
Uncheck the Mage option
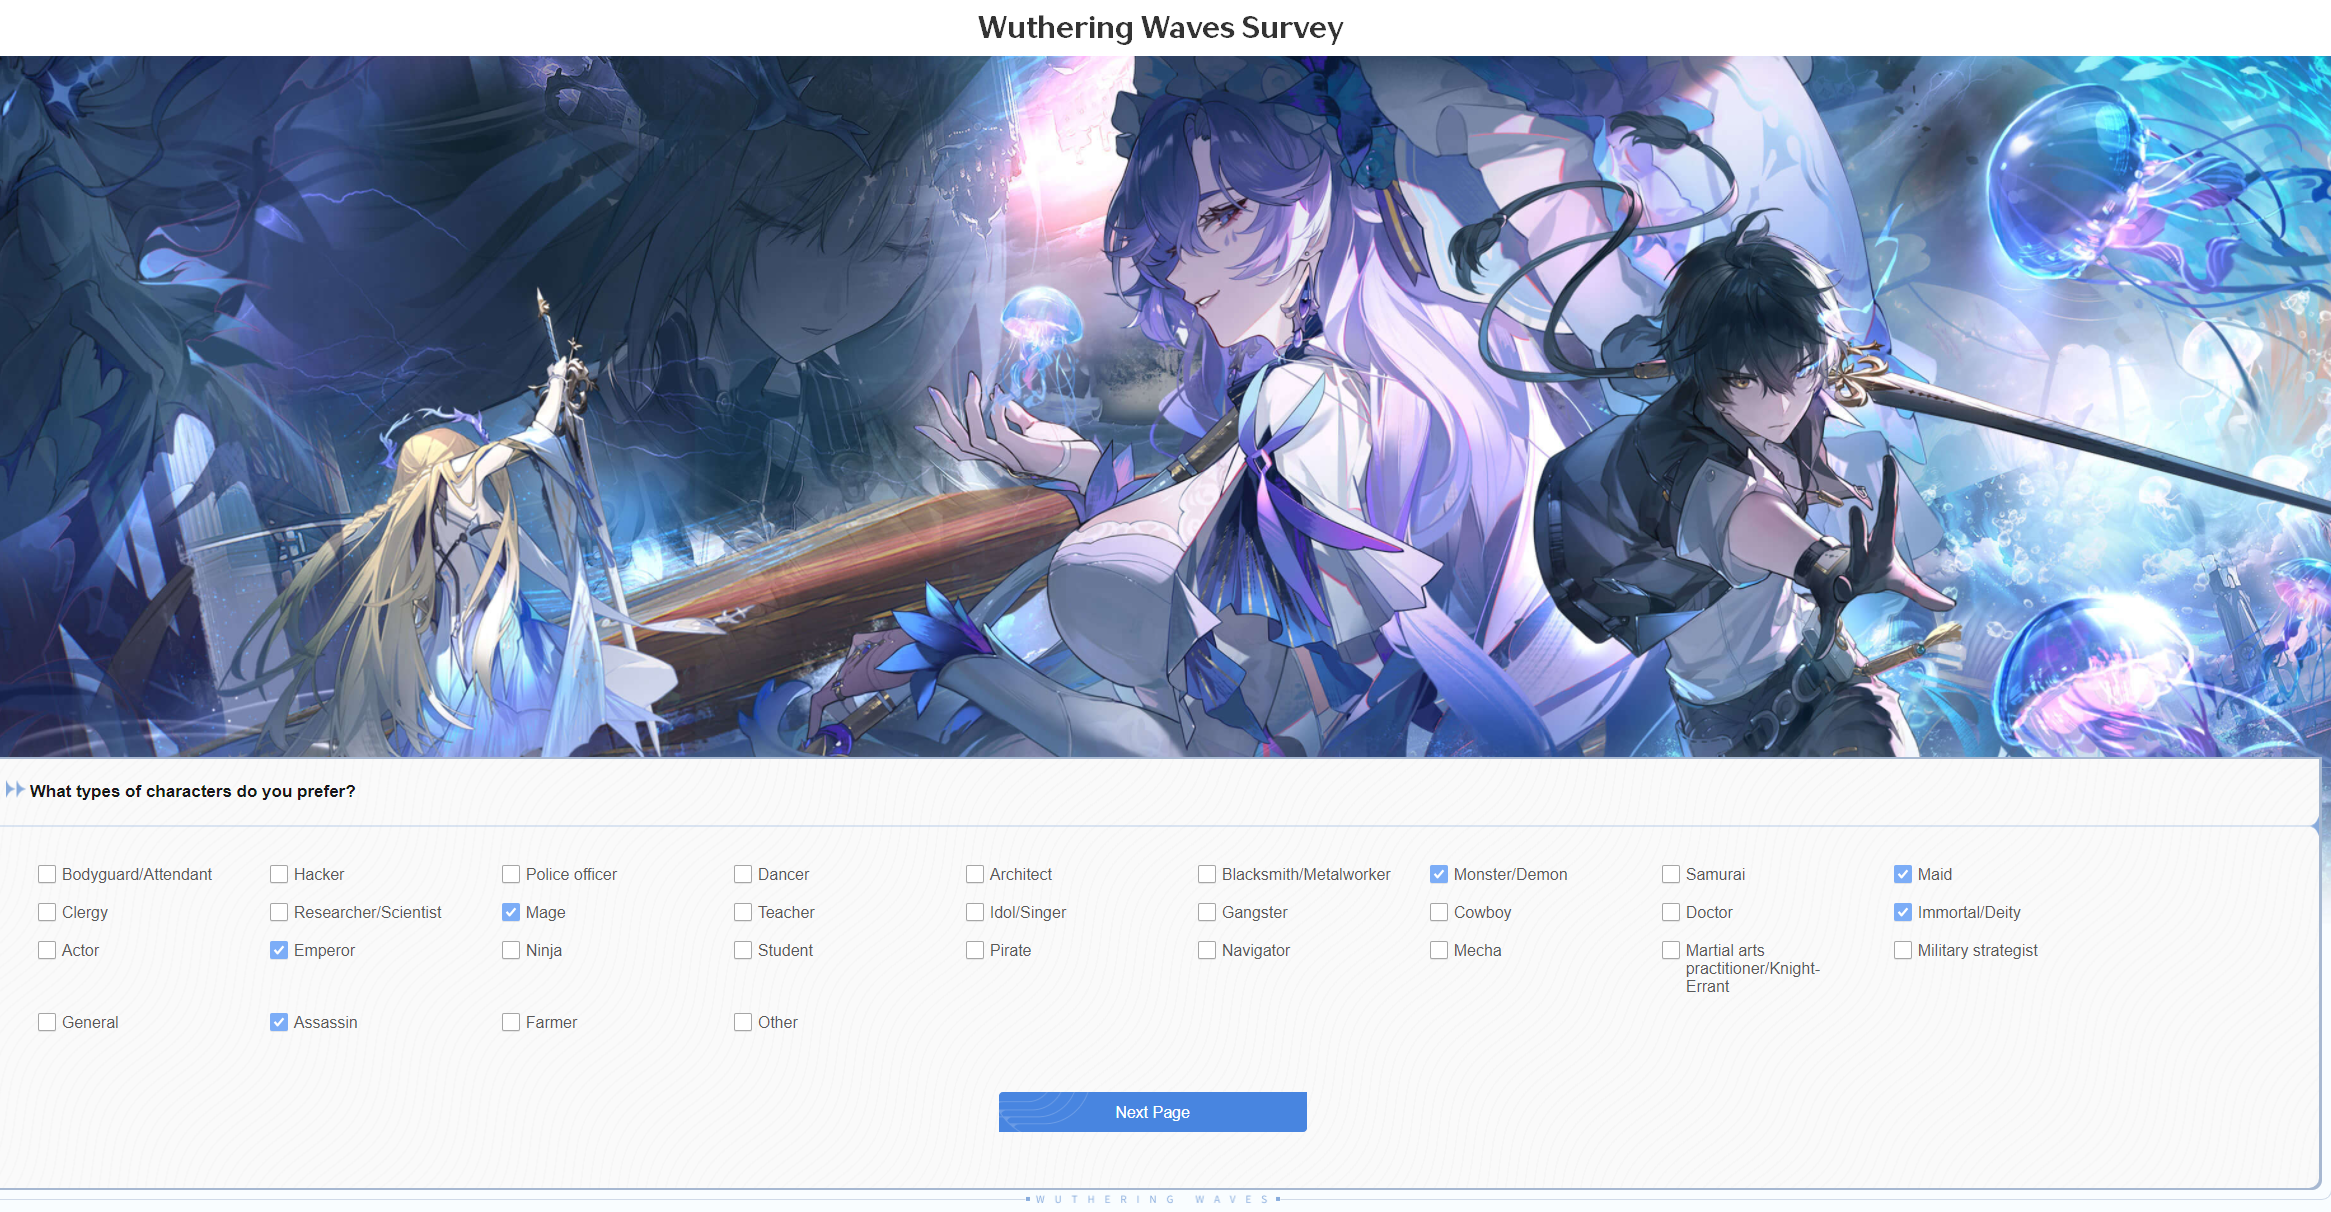511,912
